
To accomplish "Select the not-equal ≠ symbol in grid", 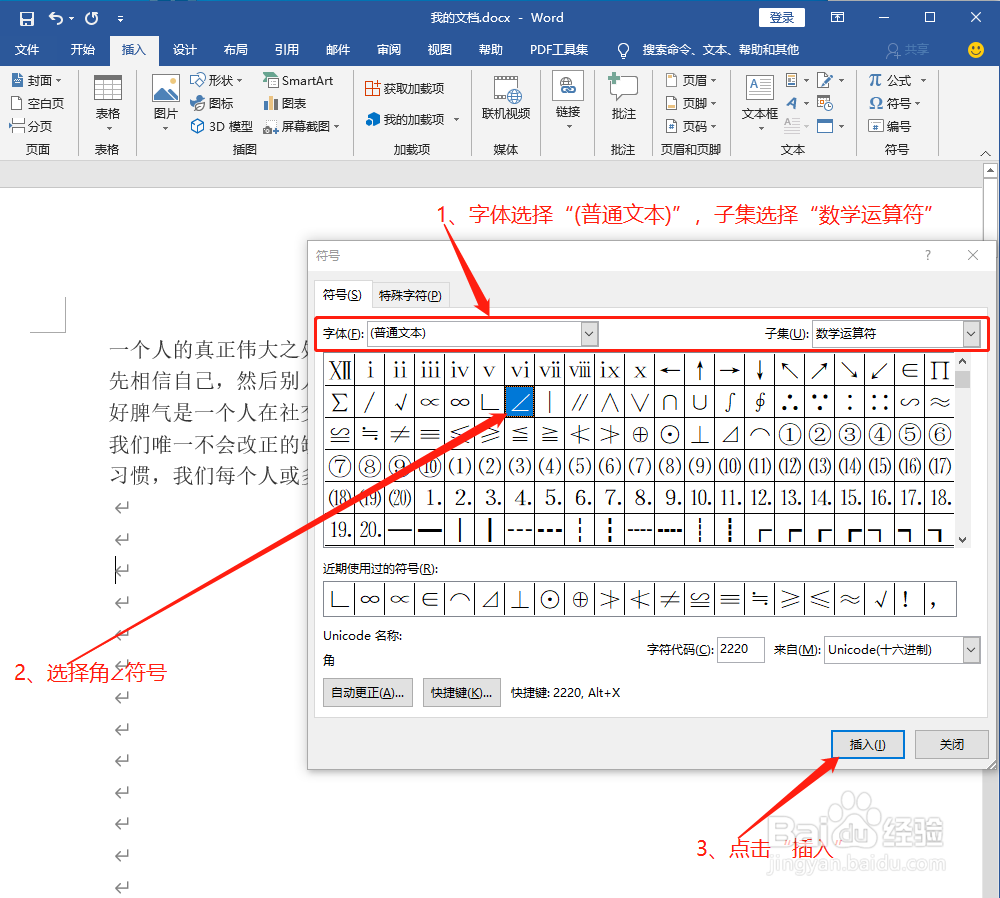I will pos(399,434).
